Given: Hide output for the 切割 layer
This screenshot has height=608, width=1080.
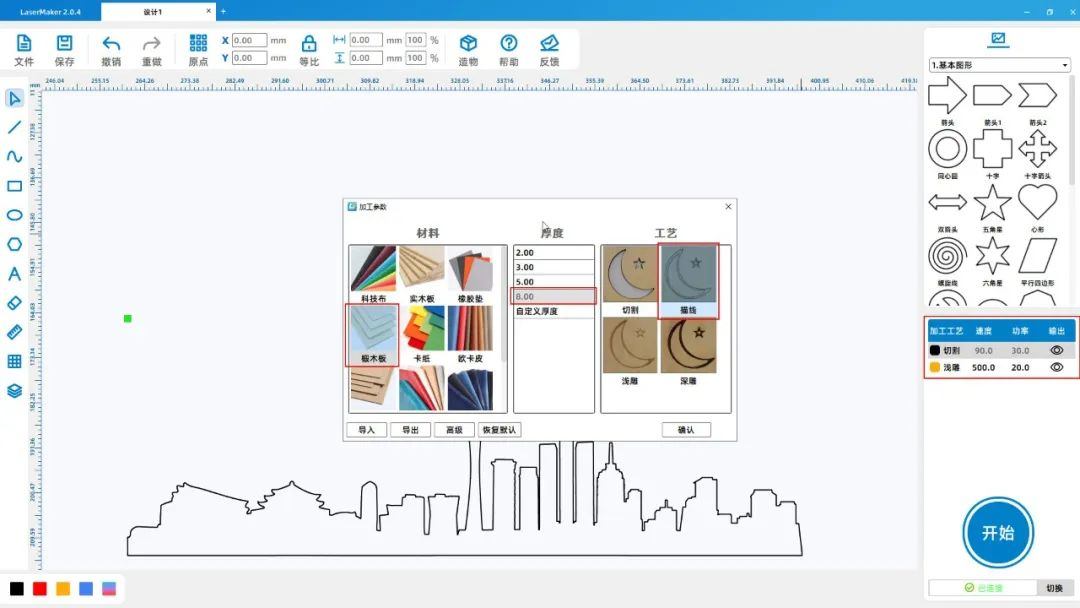Looking at the screenshot, I should 1055,351.
